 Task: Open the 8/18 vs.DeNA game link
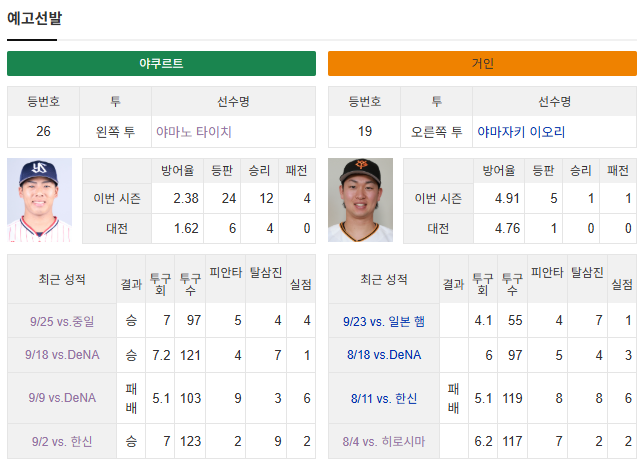384,355
